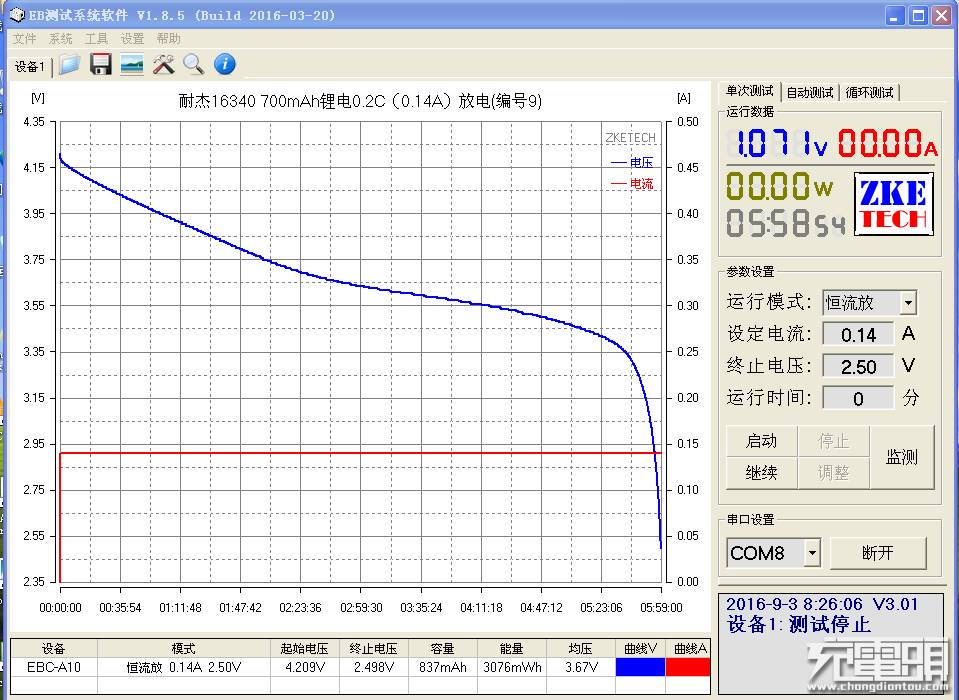Open the 设置 menu
This screenshot has width=959, height=700.
(x=132, y=39)
